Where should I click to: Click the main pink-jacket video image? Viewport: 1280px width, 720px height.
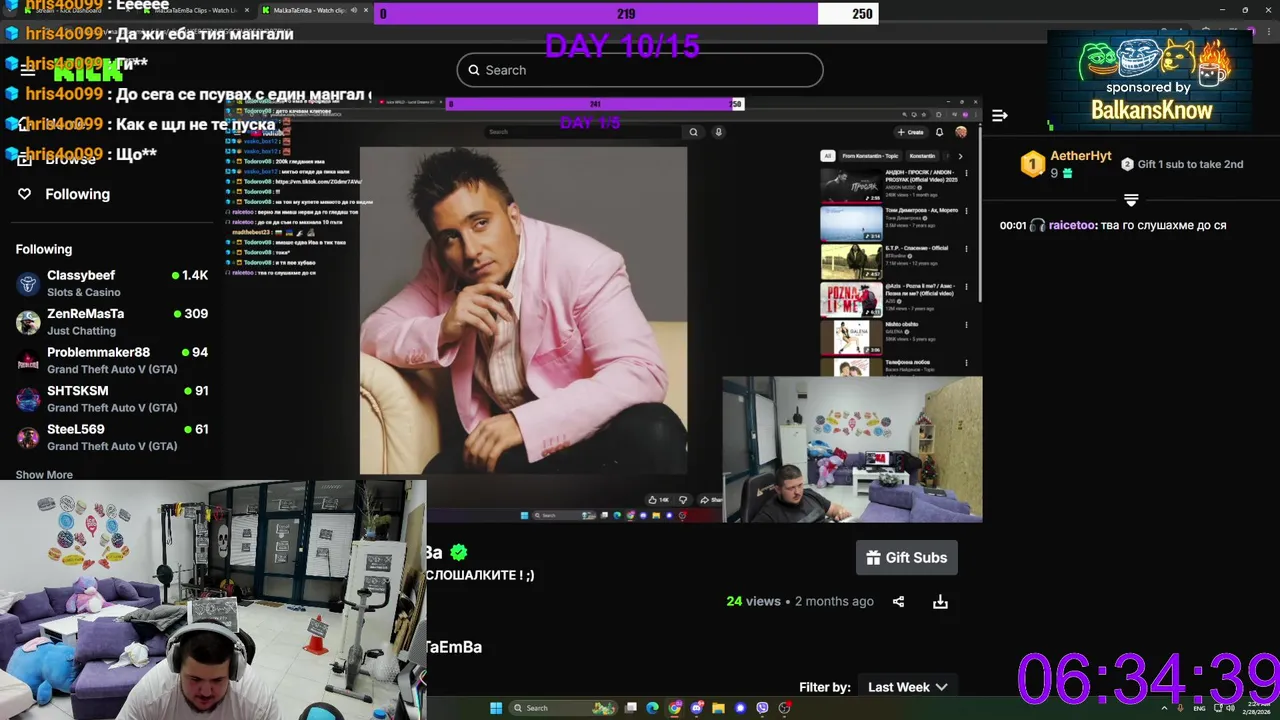523,310
